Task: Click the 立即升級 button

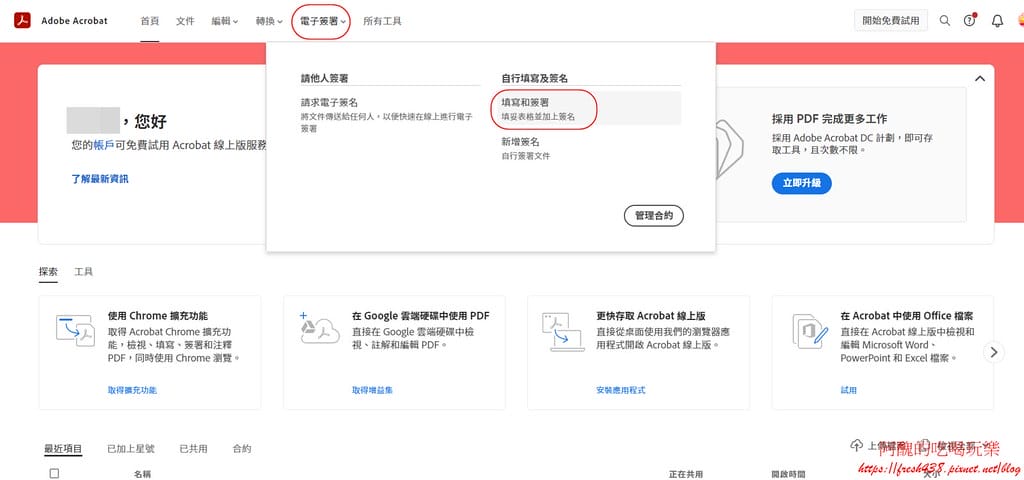Action: 801,184
